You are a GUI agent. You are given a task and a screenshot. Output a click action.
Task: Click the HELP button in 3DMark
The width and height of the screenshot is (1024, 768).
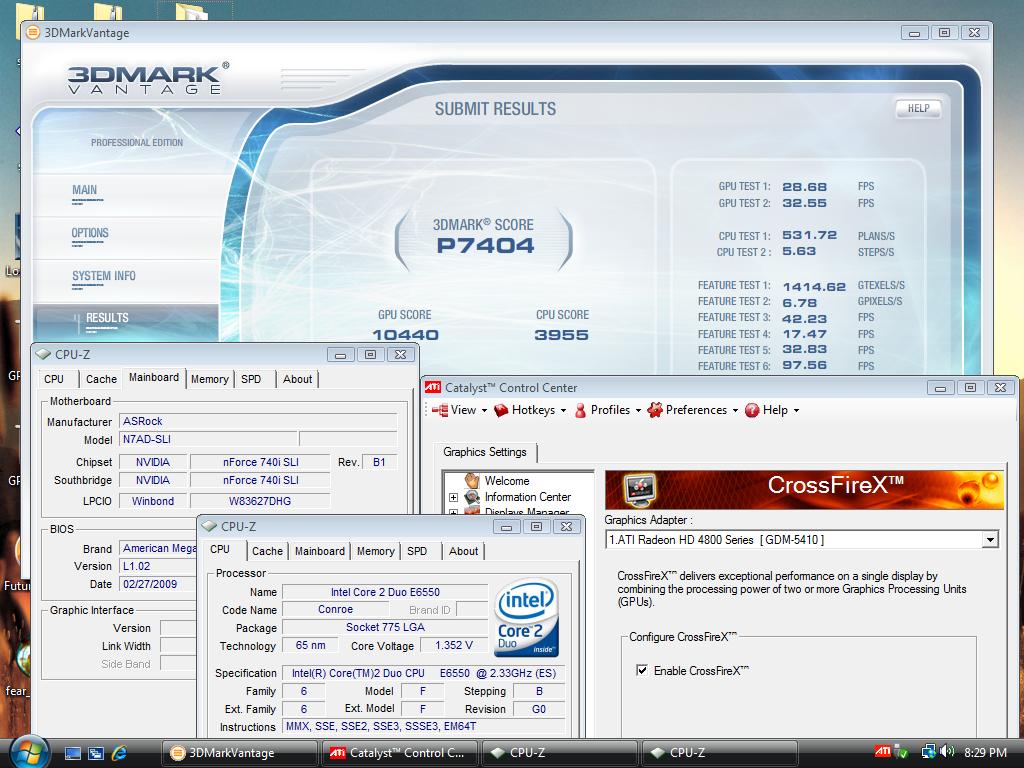(918, 108)
